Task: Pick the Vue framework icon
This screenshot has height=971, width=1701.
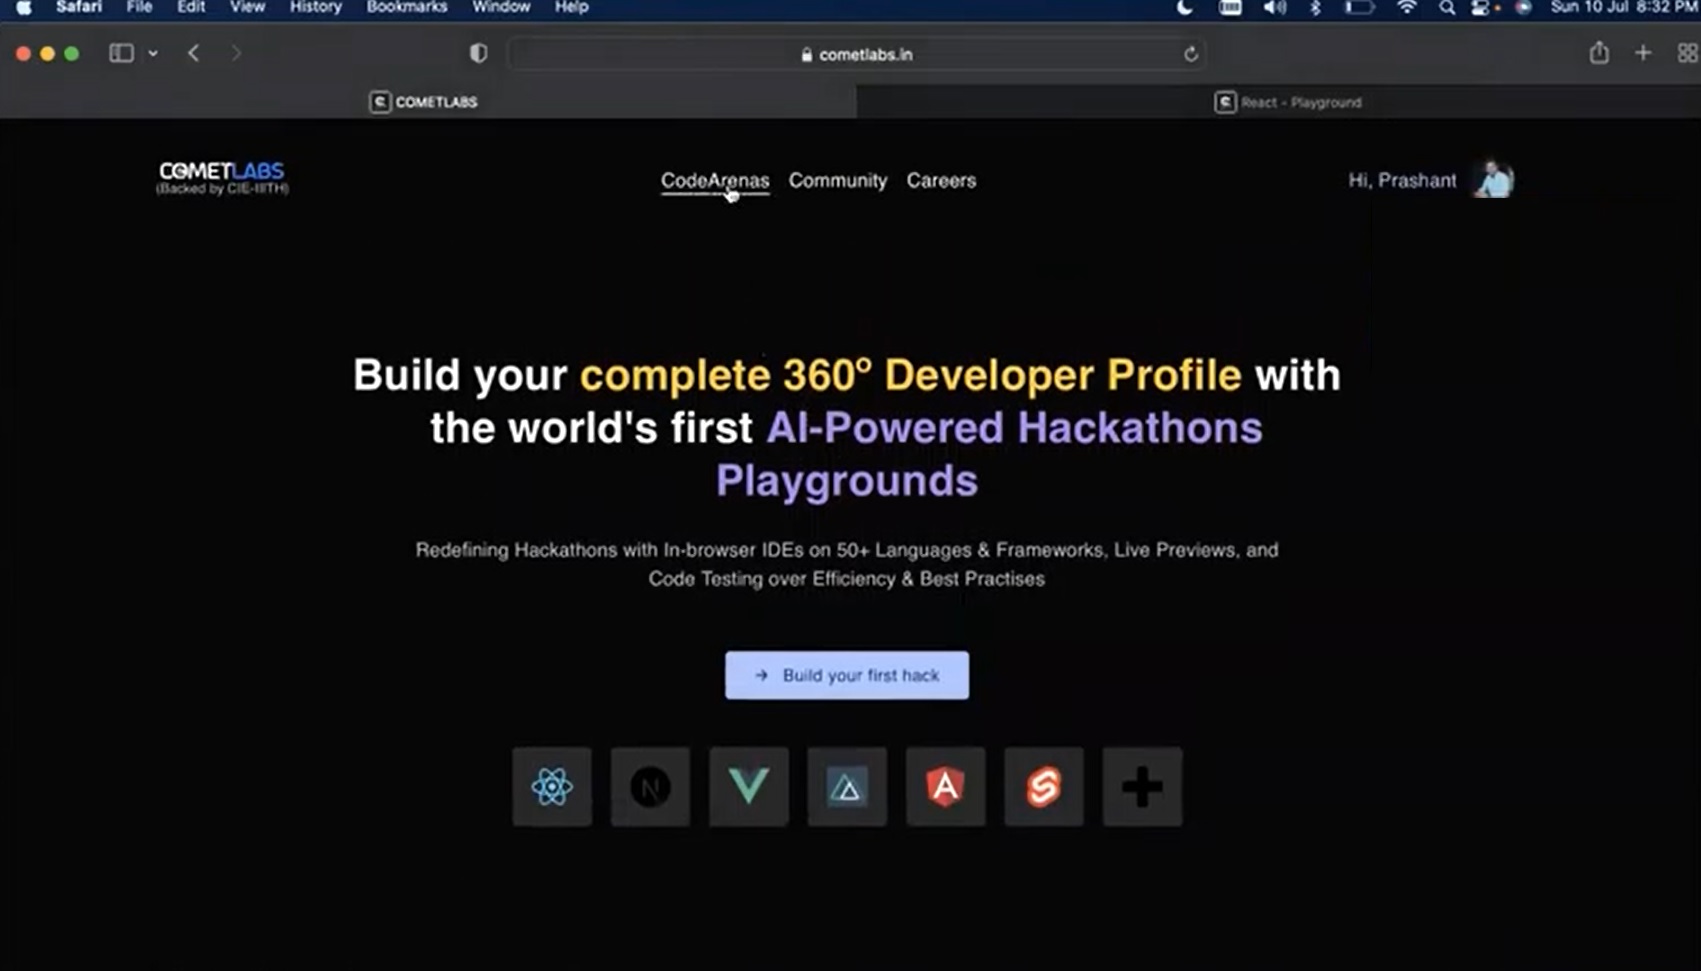Action: 748,787
